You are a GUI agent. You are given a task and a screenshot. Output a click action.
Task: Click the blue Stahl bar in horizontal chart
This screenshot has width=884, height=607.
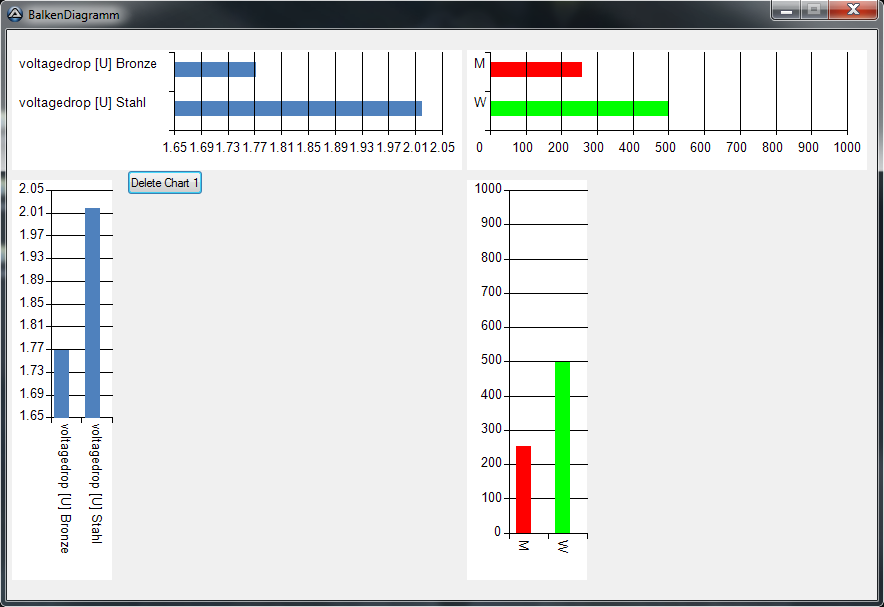(297, 108)
